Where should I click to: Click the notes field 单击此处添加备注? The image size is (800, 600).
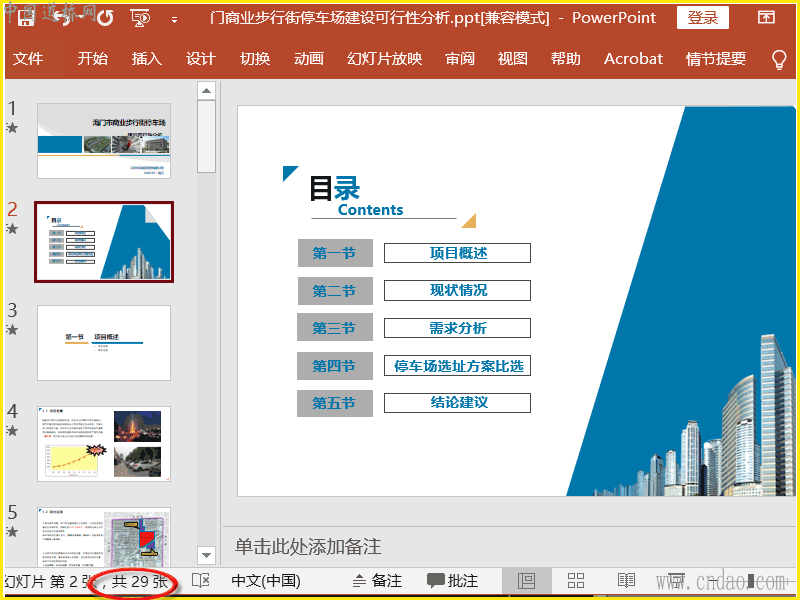[x=308, y=546]
